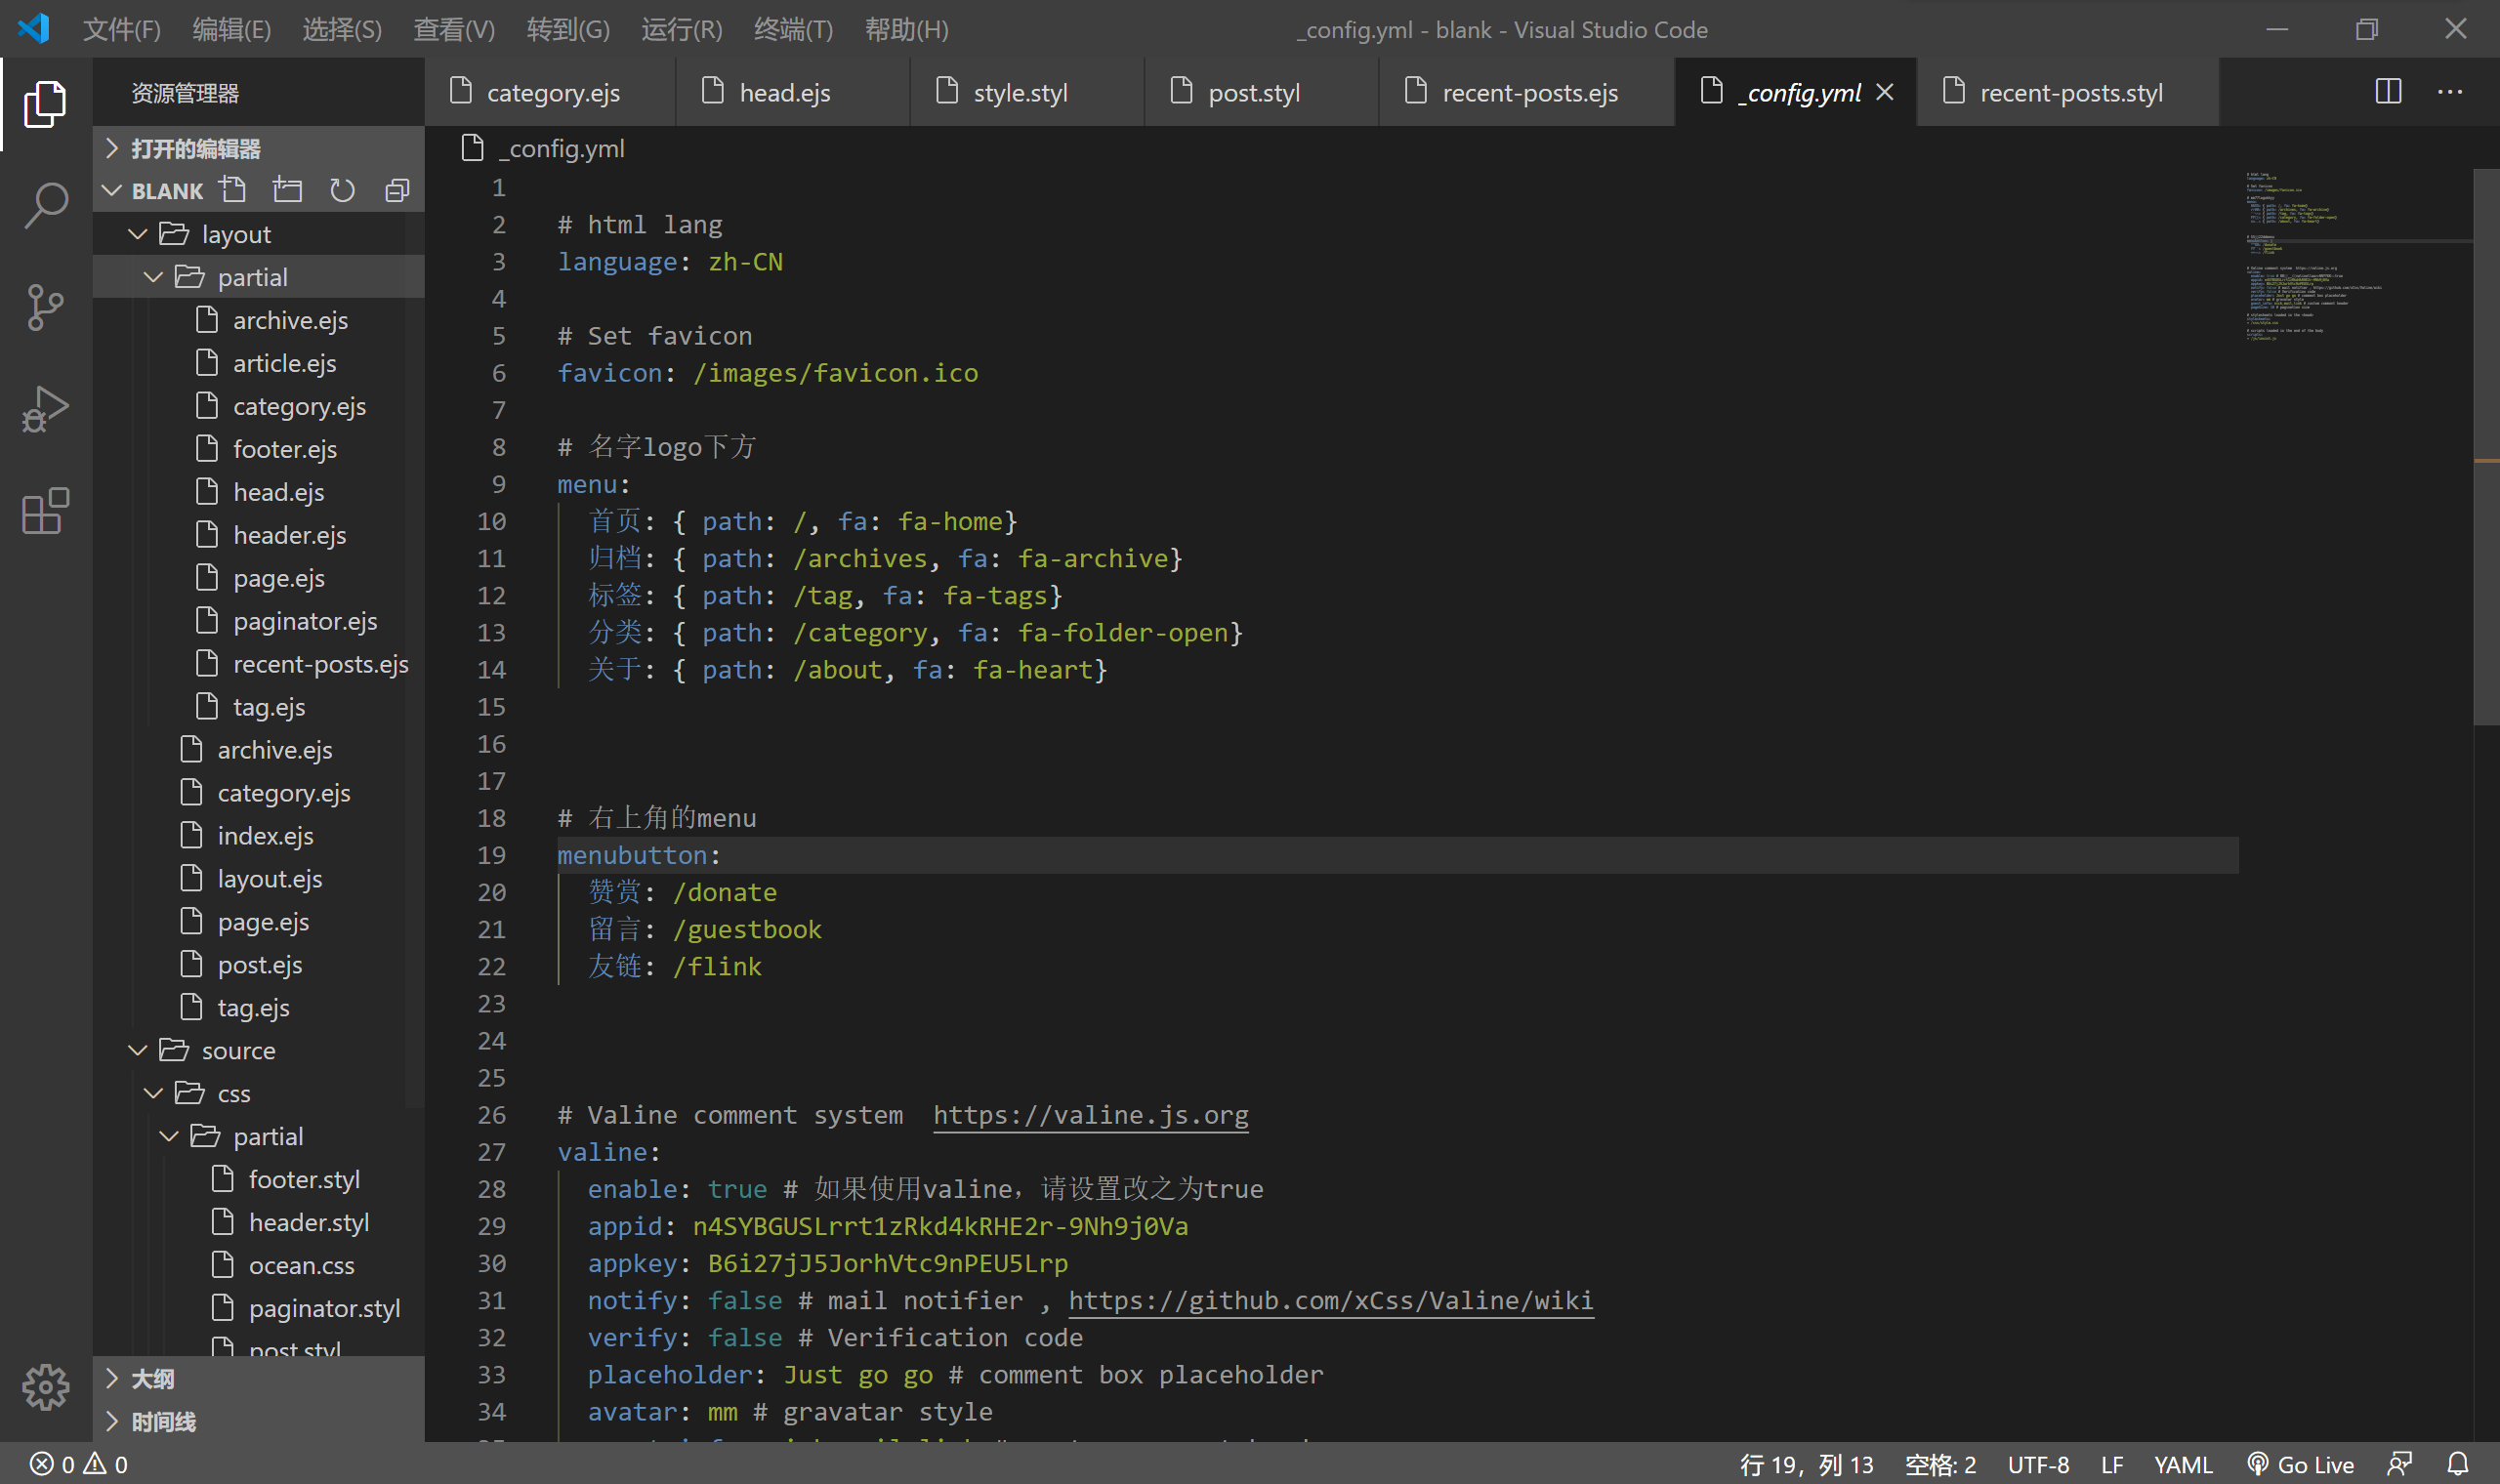The height and width of the screenshot is (1484, 2500).
Task: Switch to the recent-posts.styl tab
Action: coord(2069,93)
